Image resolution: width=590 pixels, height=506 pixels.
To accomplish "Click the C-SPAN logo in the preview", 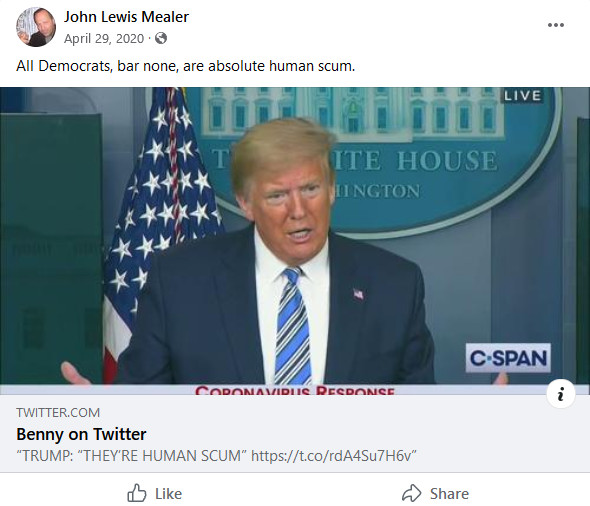I will 508,358.
